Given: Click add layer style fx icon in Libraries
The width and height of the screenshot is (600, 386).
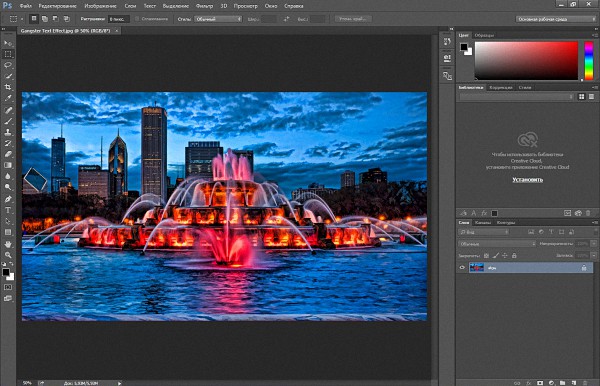Looking at the screenshot, I should click(484, 213).
